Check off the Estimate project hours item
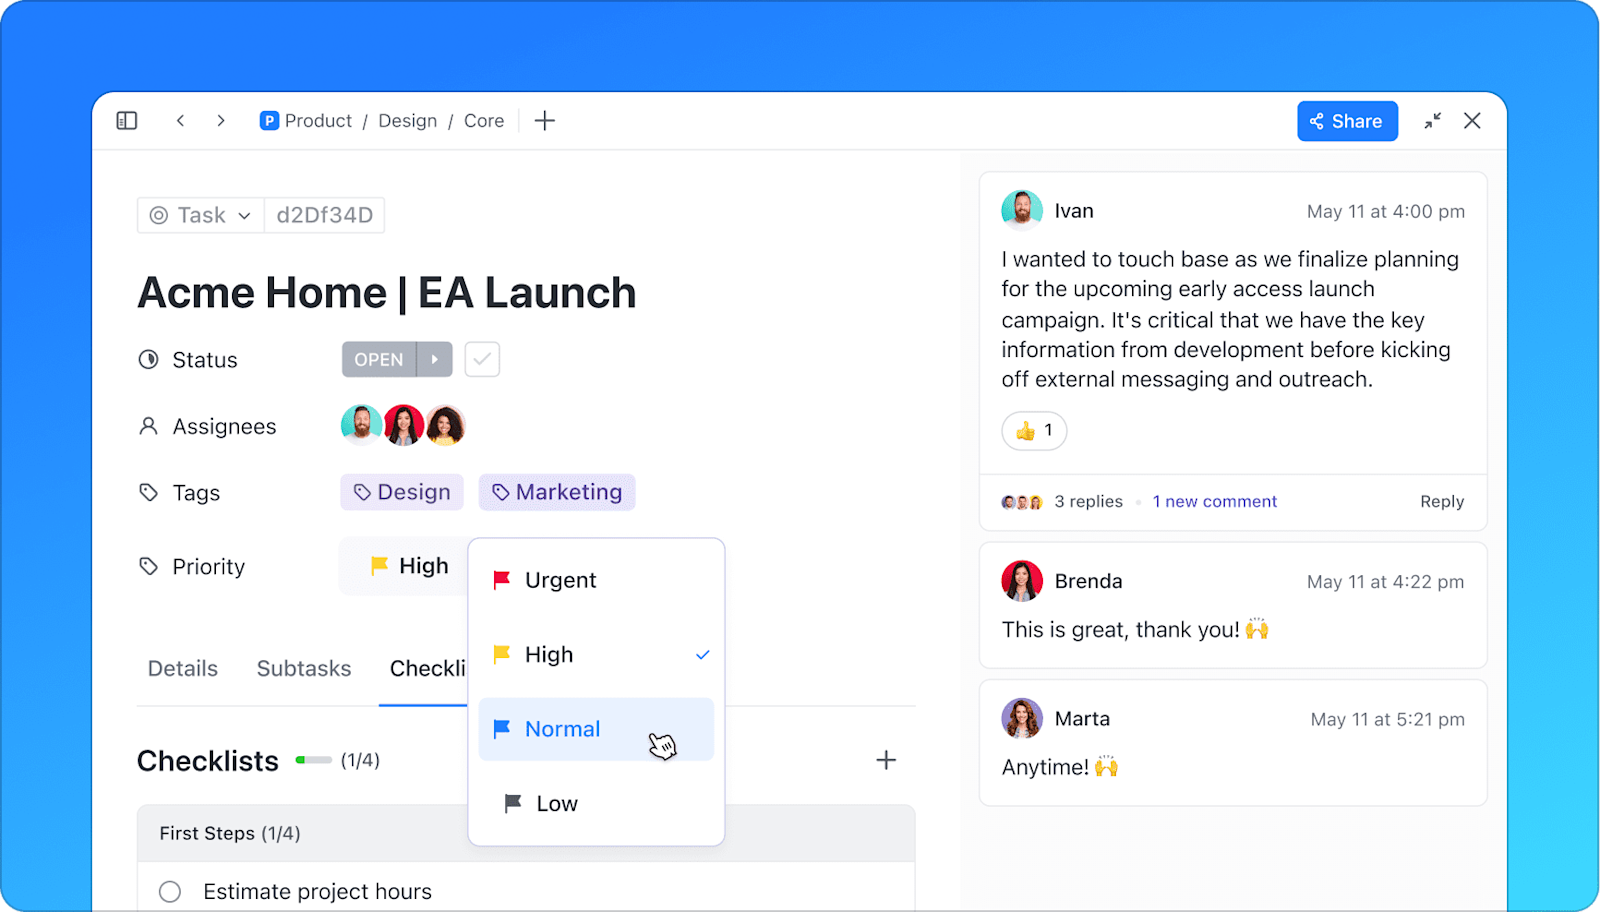This screenshot has height=912, width=1600. 169,891
